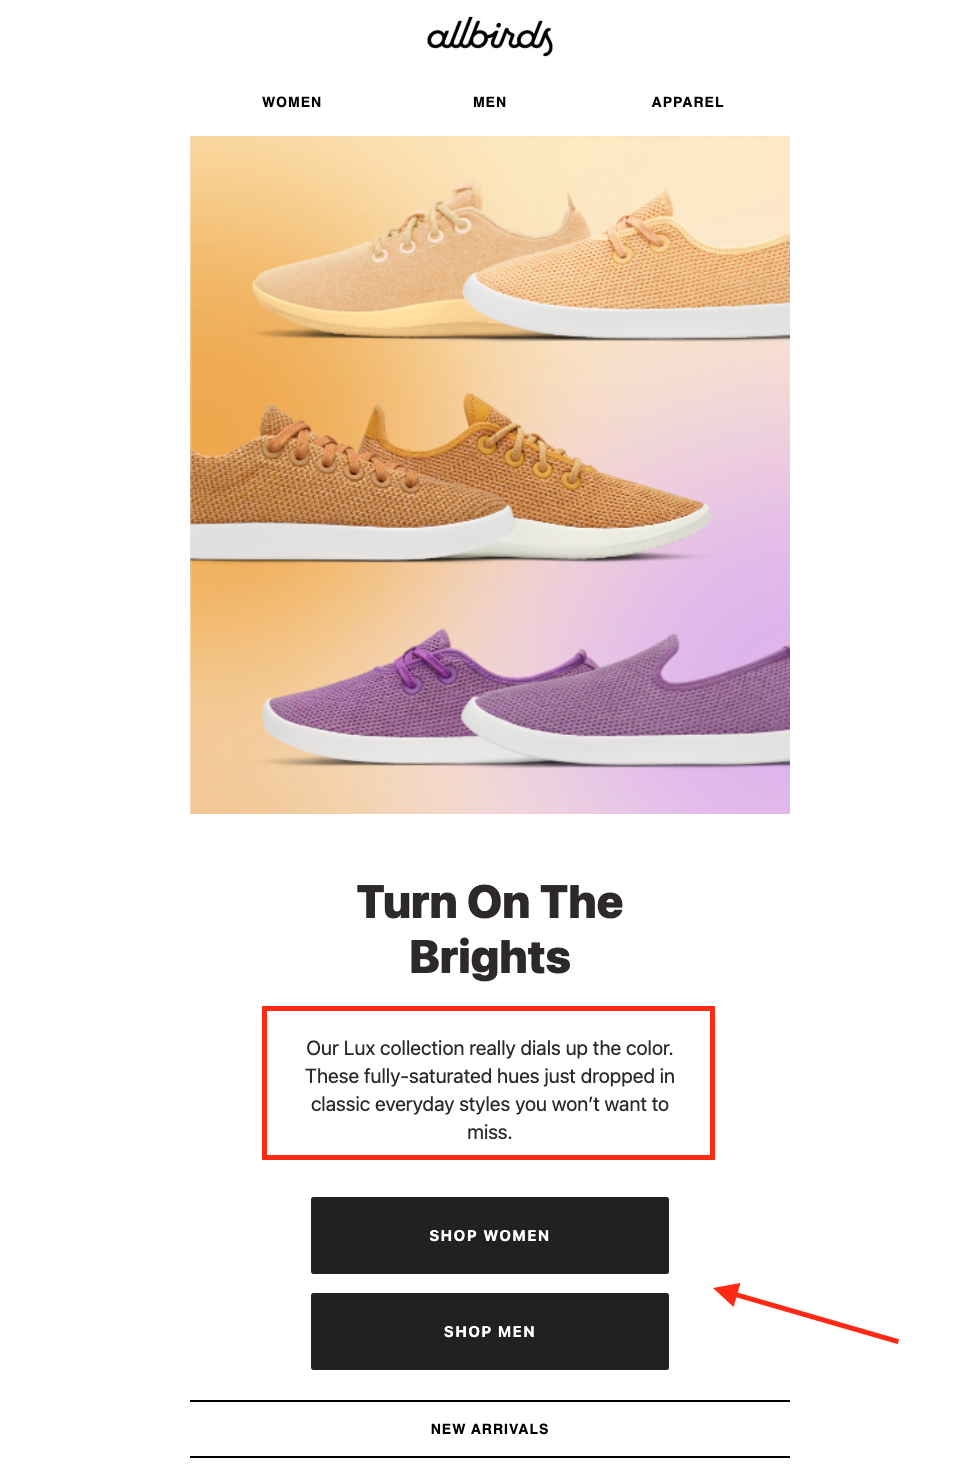Open the MEN navigation link
Viewport: 974px width, 1466px height.
pyautogui.click(x=490, y=102)
